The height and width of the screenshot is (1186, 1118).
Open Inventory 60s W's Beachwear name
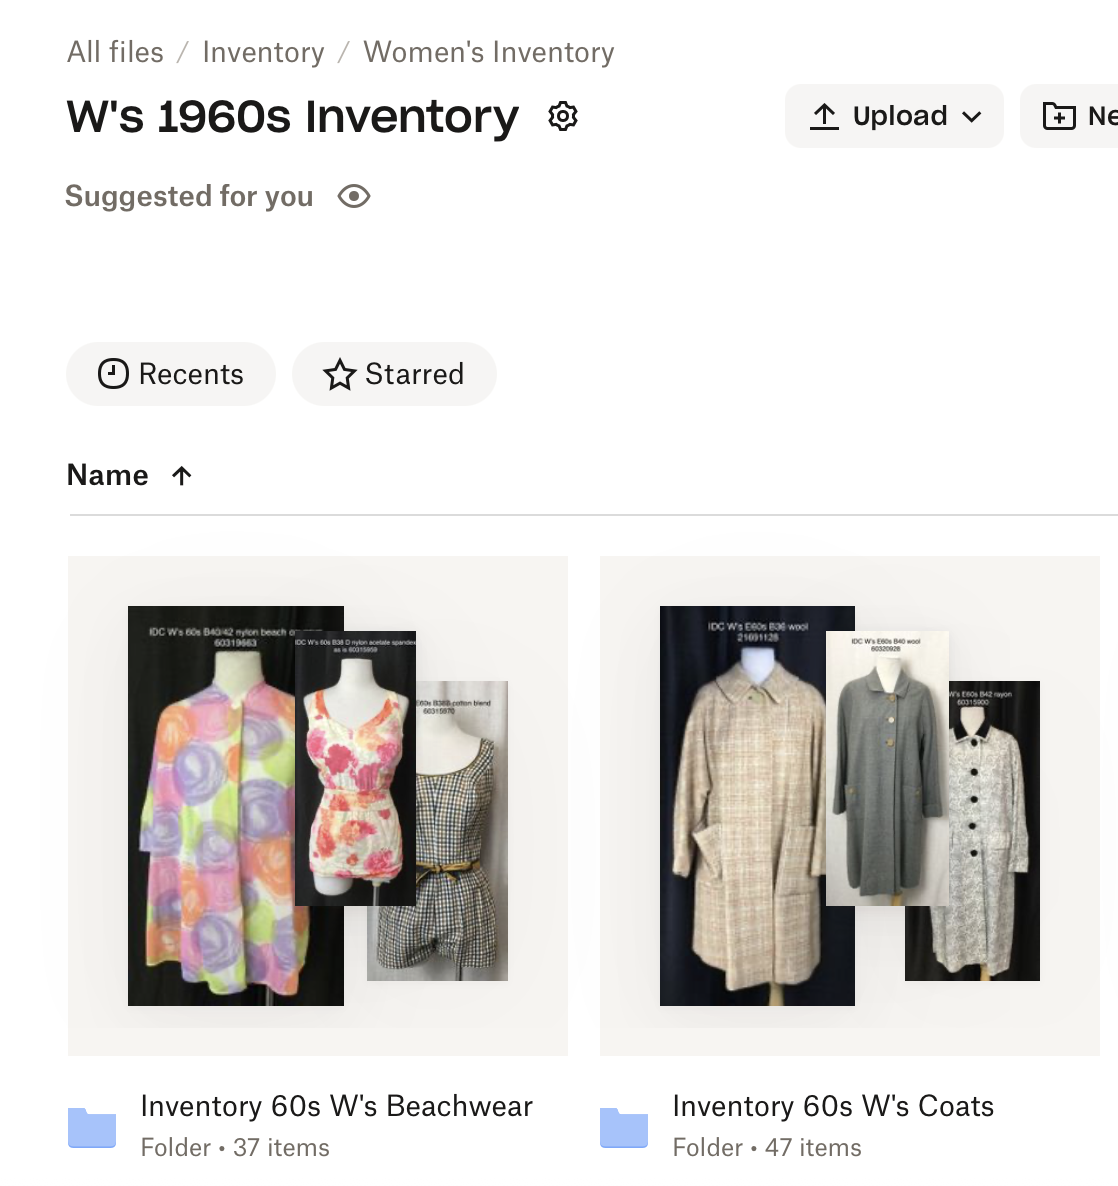(x=337, y=1106)
